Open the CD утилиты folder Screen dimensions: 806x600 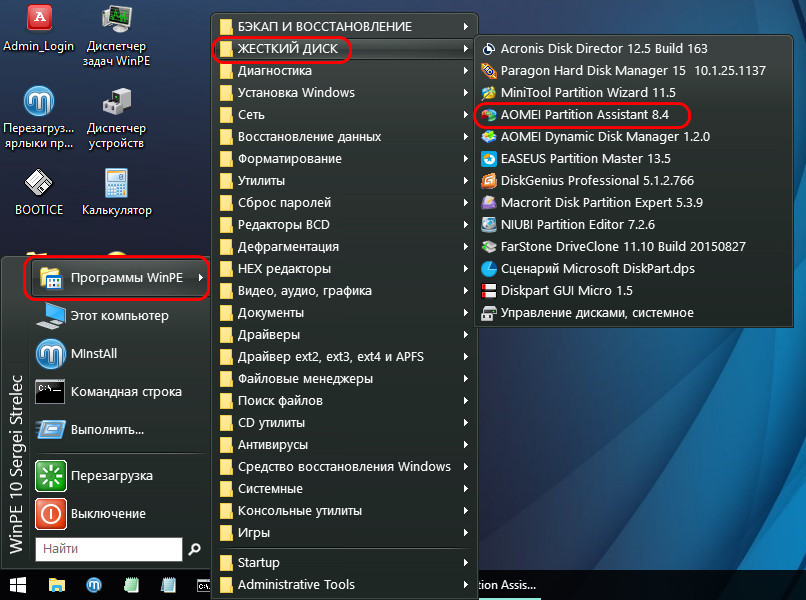tap(344, 423)
